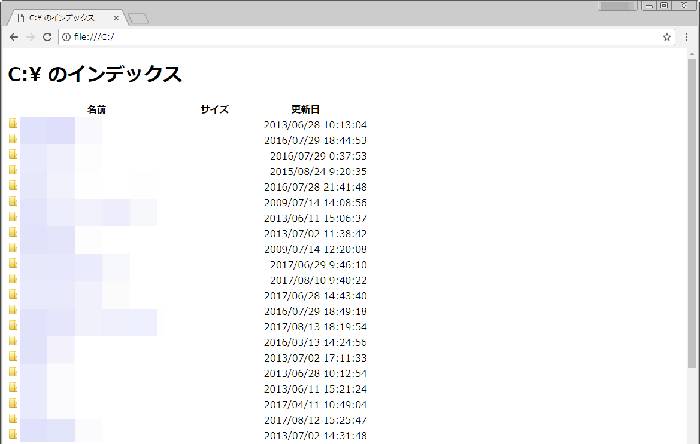Click folder icon on row dated 2016/07/29 0:37:53
This screenshot has height=444, width=700.
point(13,154)
